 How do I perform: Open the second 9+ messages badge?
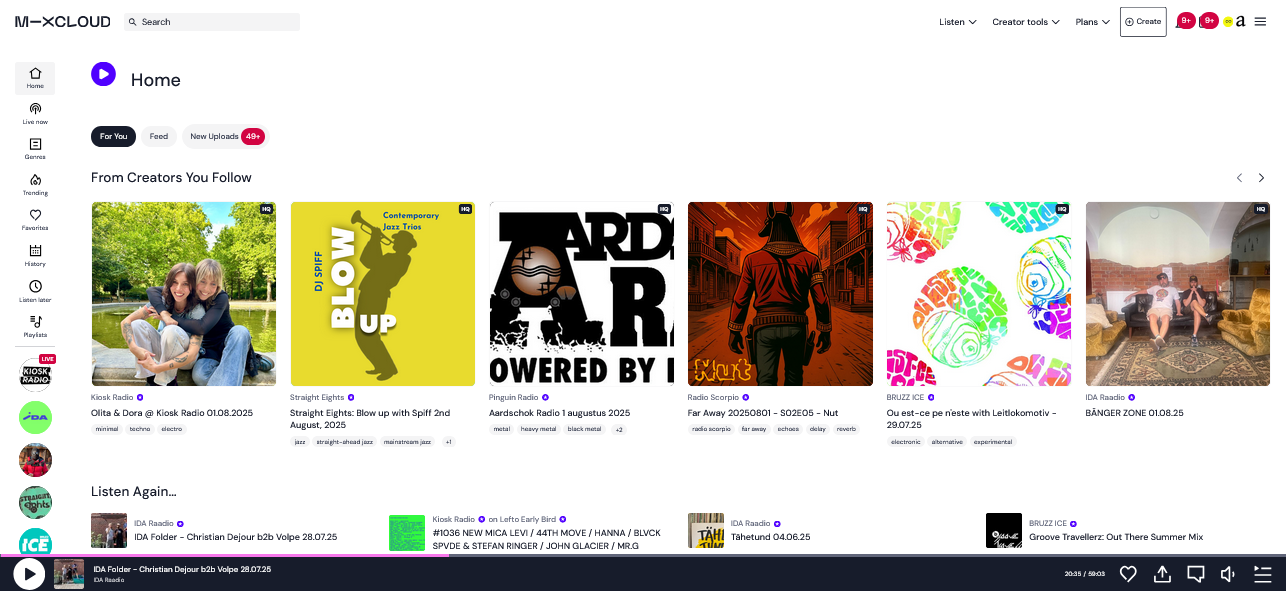tap(1209, 20)
